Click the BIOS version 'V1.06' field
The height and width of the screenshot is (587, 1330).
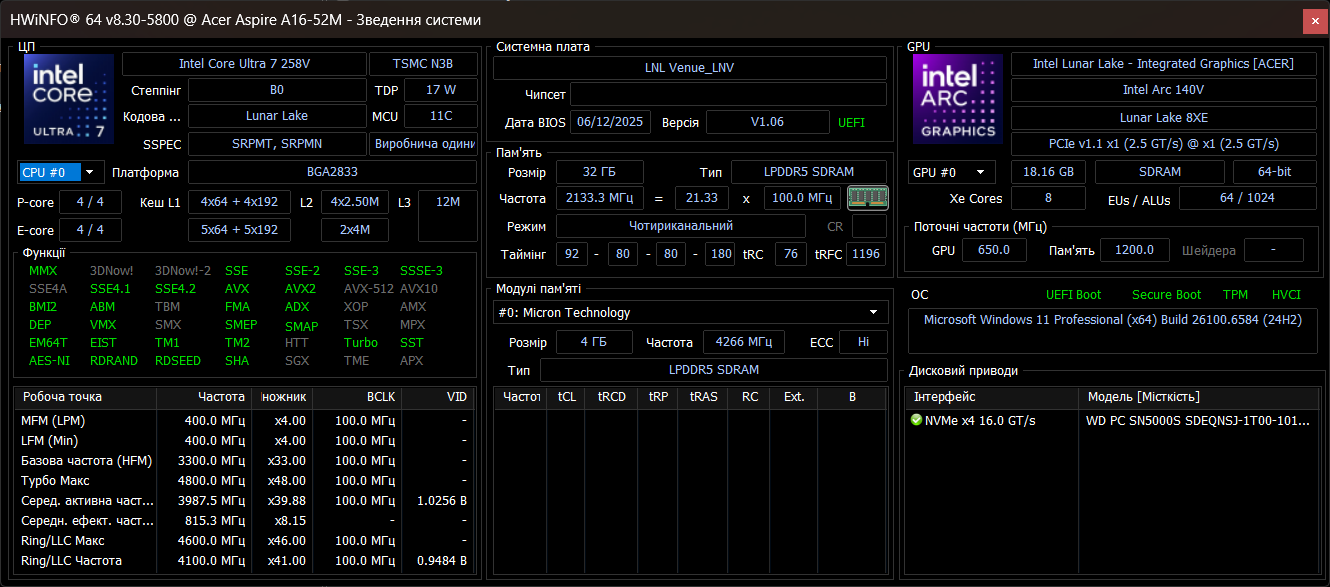coord(767,122)
